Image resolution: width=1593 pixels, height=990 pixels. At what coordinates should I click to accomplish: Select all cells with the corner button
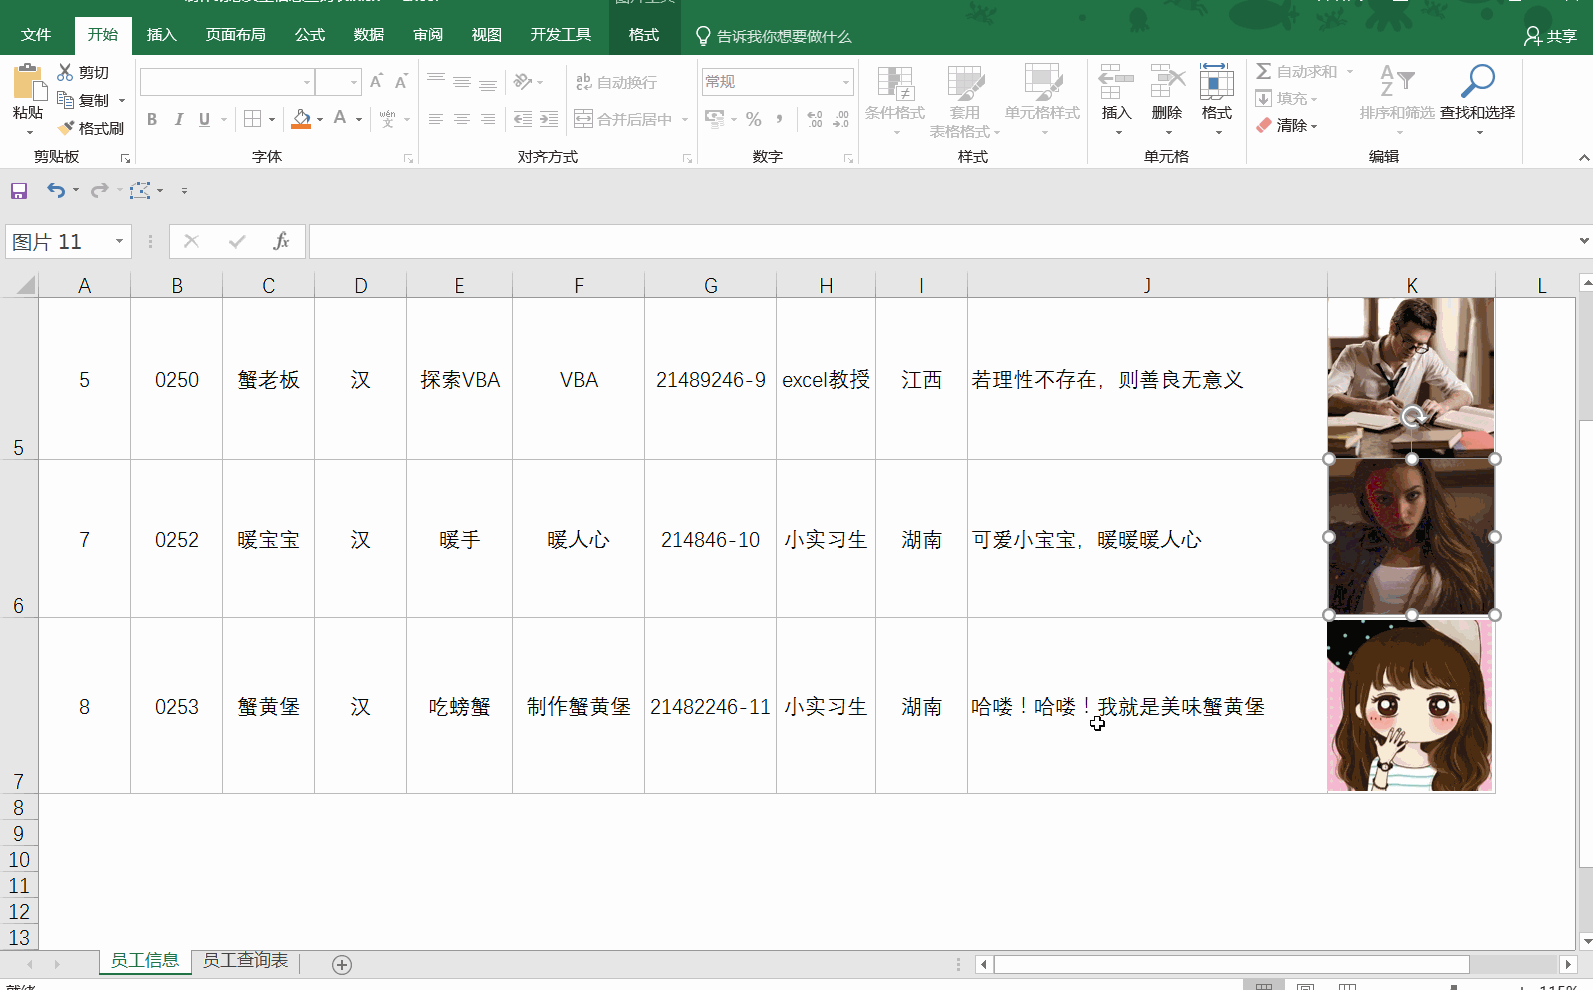[20, 285]
